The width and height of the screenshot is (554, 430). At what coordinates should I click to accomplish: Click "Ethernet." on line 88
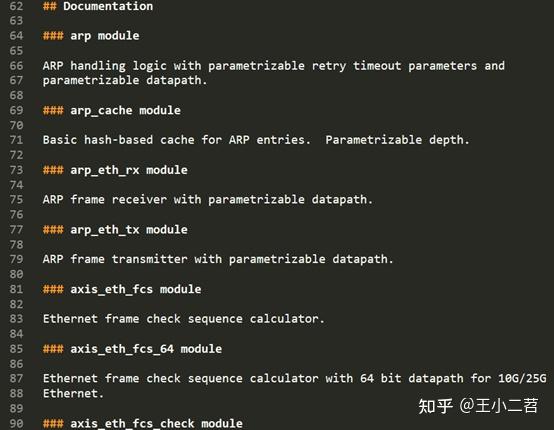[x=73, y=394]
